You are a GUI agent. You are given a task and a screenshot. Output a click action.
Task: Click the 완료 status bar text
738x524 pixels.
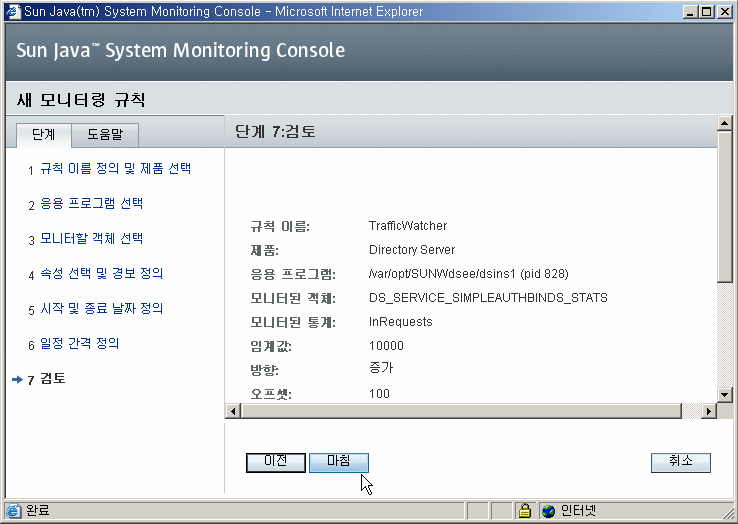(37, 511)
